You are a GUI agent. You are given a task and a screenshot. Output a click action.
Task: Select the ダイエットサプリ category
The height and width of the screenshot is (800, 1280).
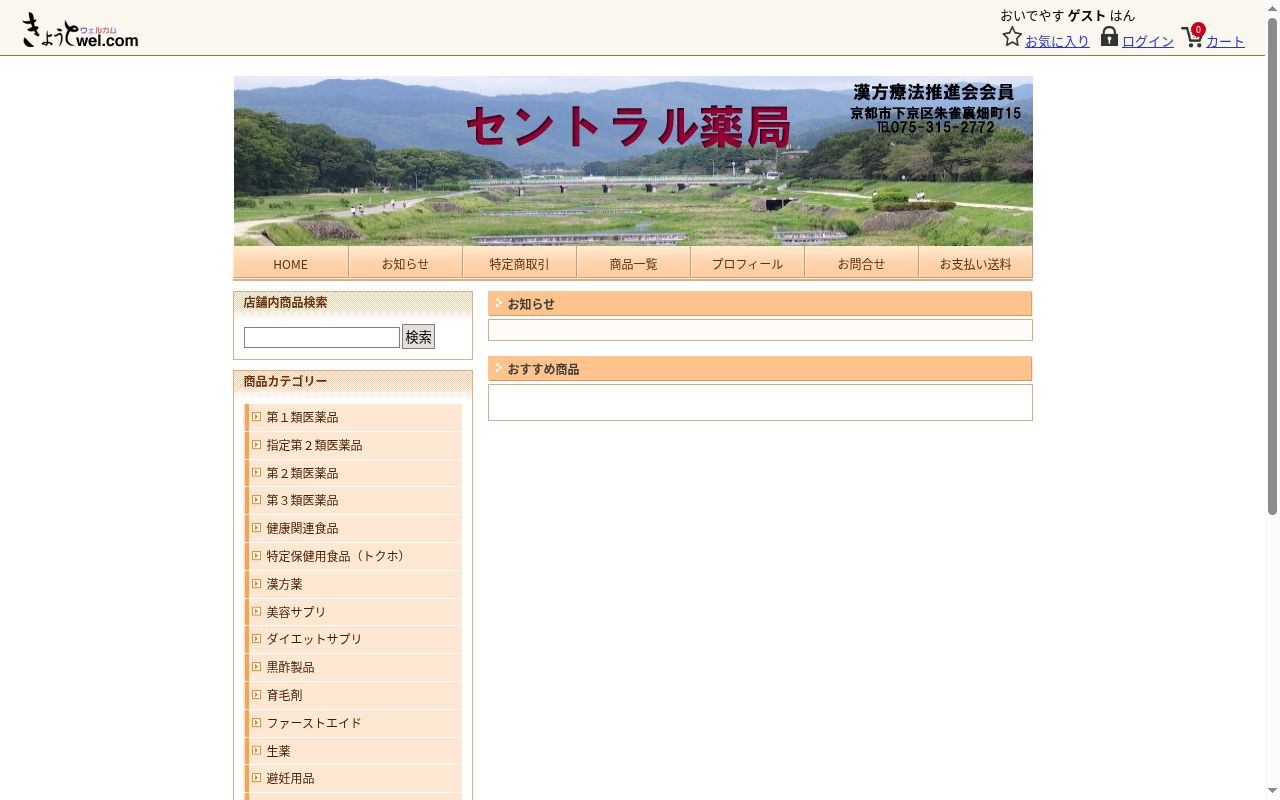353,639
